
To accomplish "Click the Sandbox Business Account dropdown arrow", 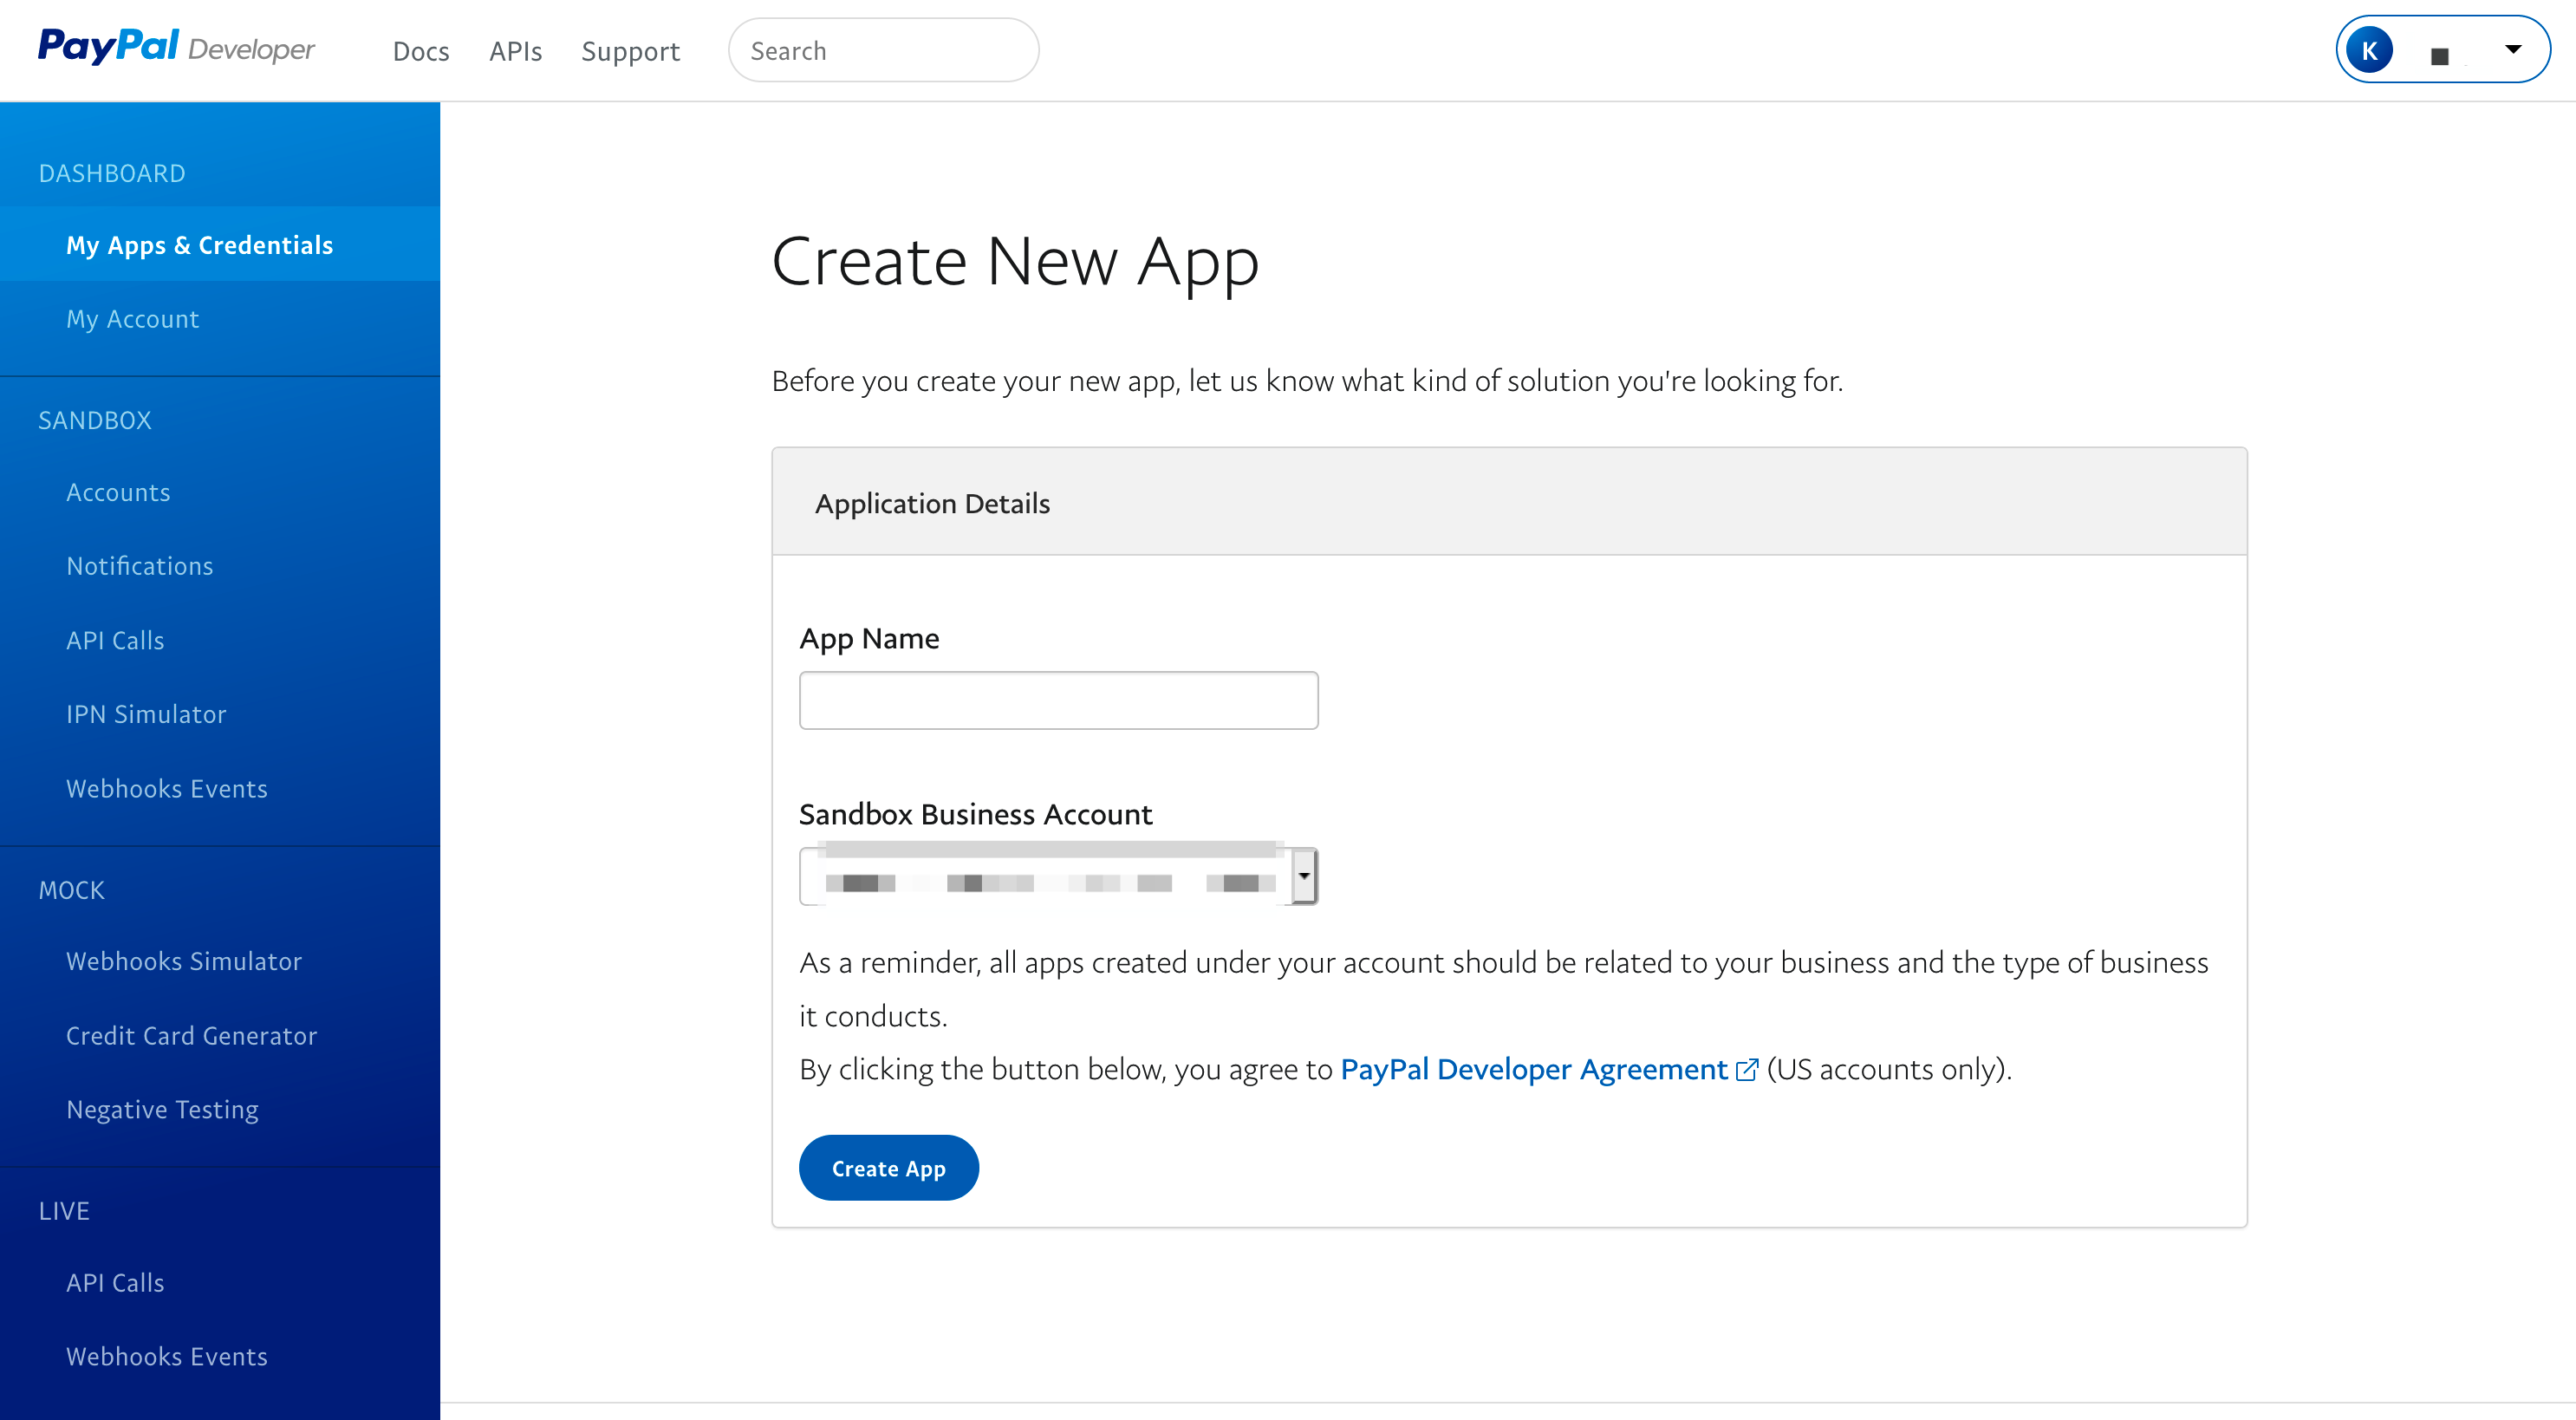I will 1304,876.
